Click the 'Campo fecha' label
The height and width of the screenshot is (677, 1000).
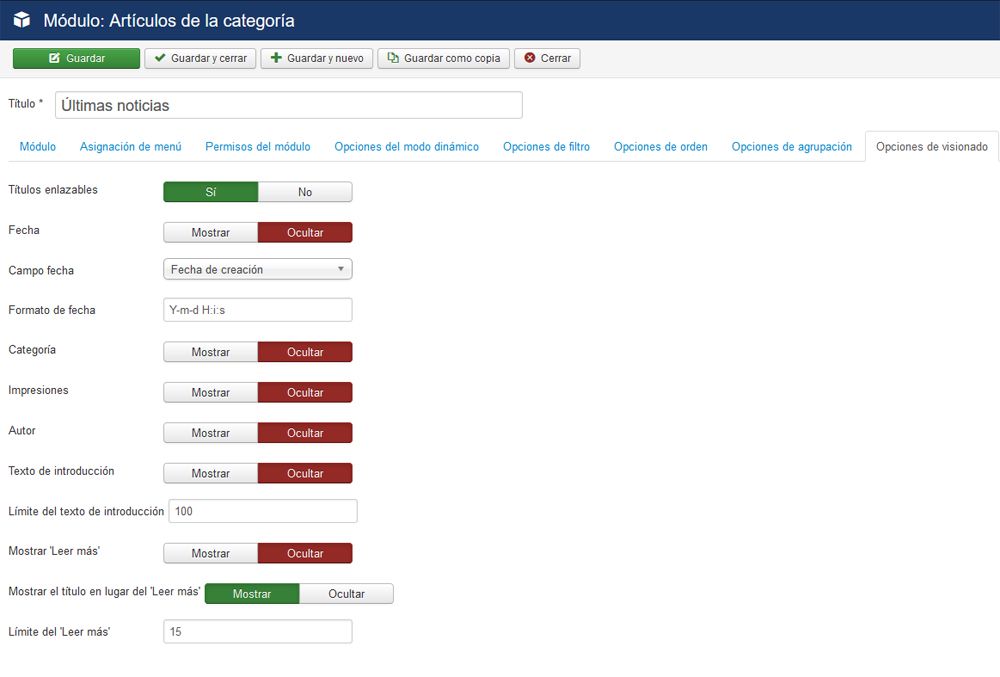[x=41, y=270]
